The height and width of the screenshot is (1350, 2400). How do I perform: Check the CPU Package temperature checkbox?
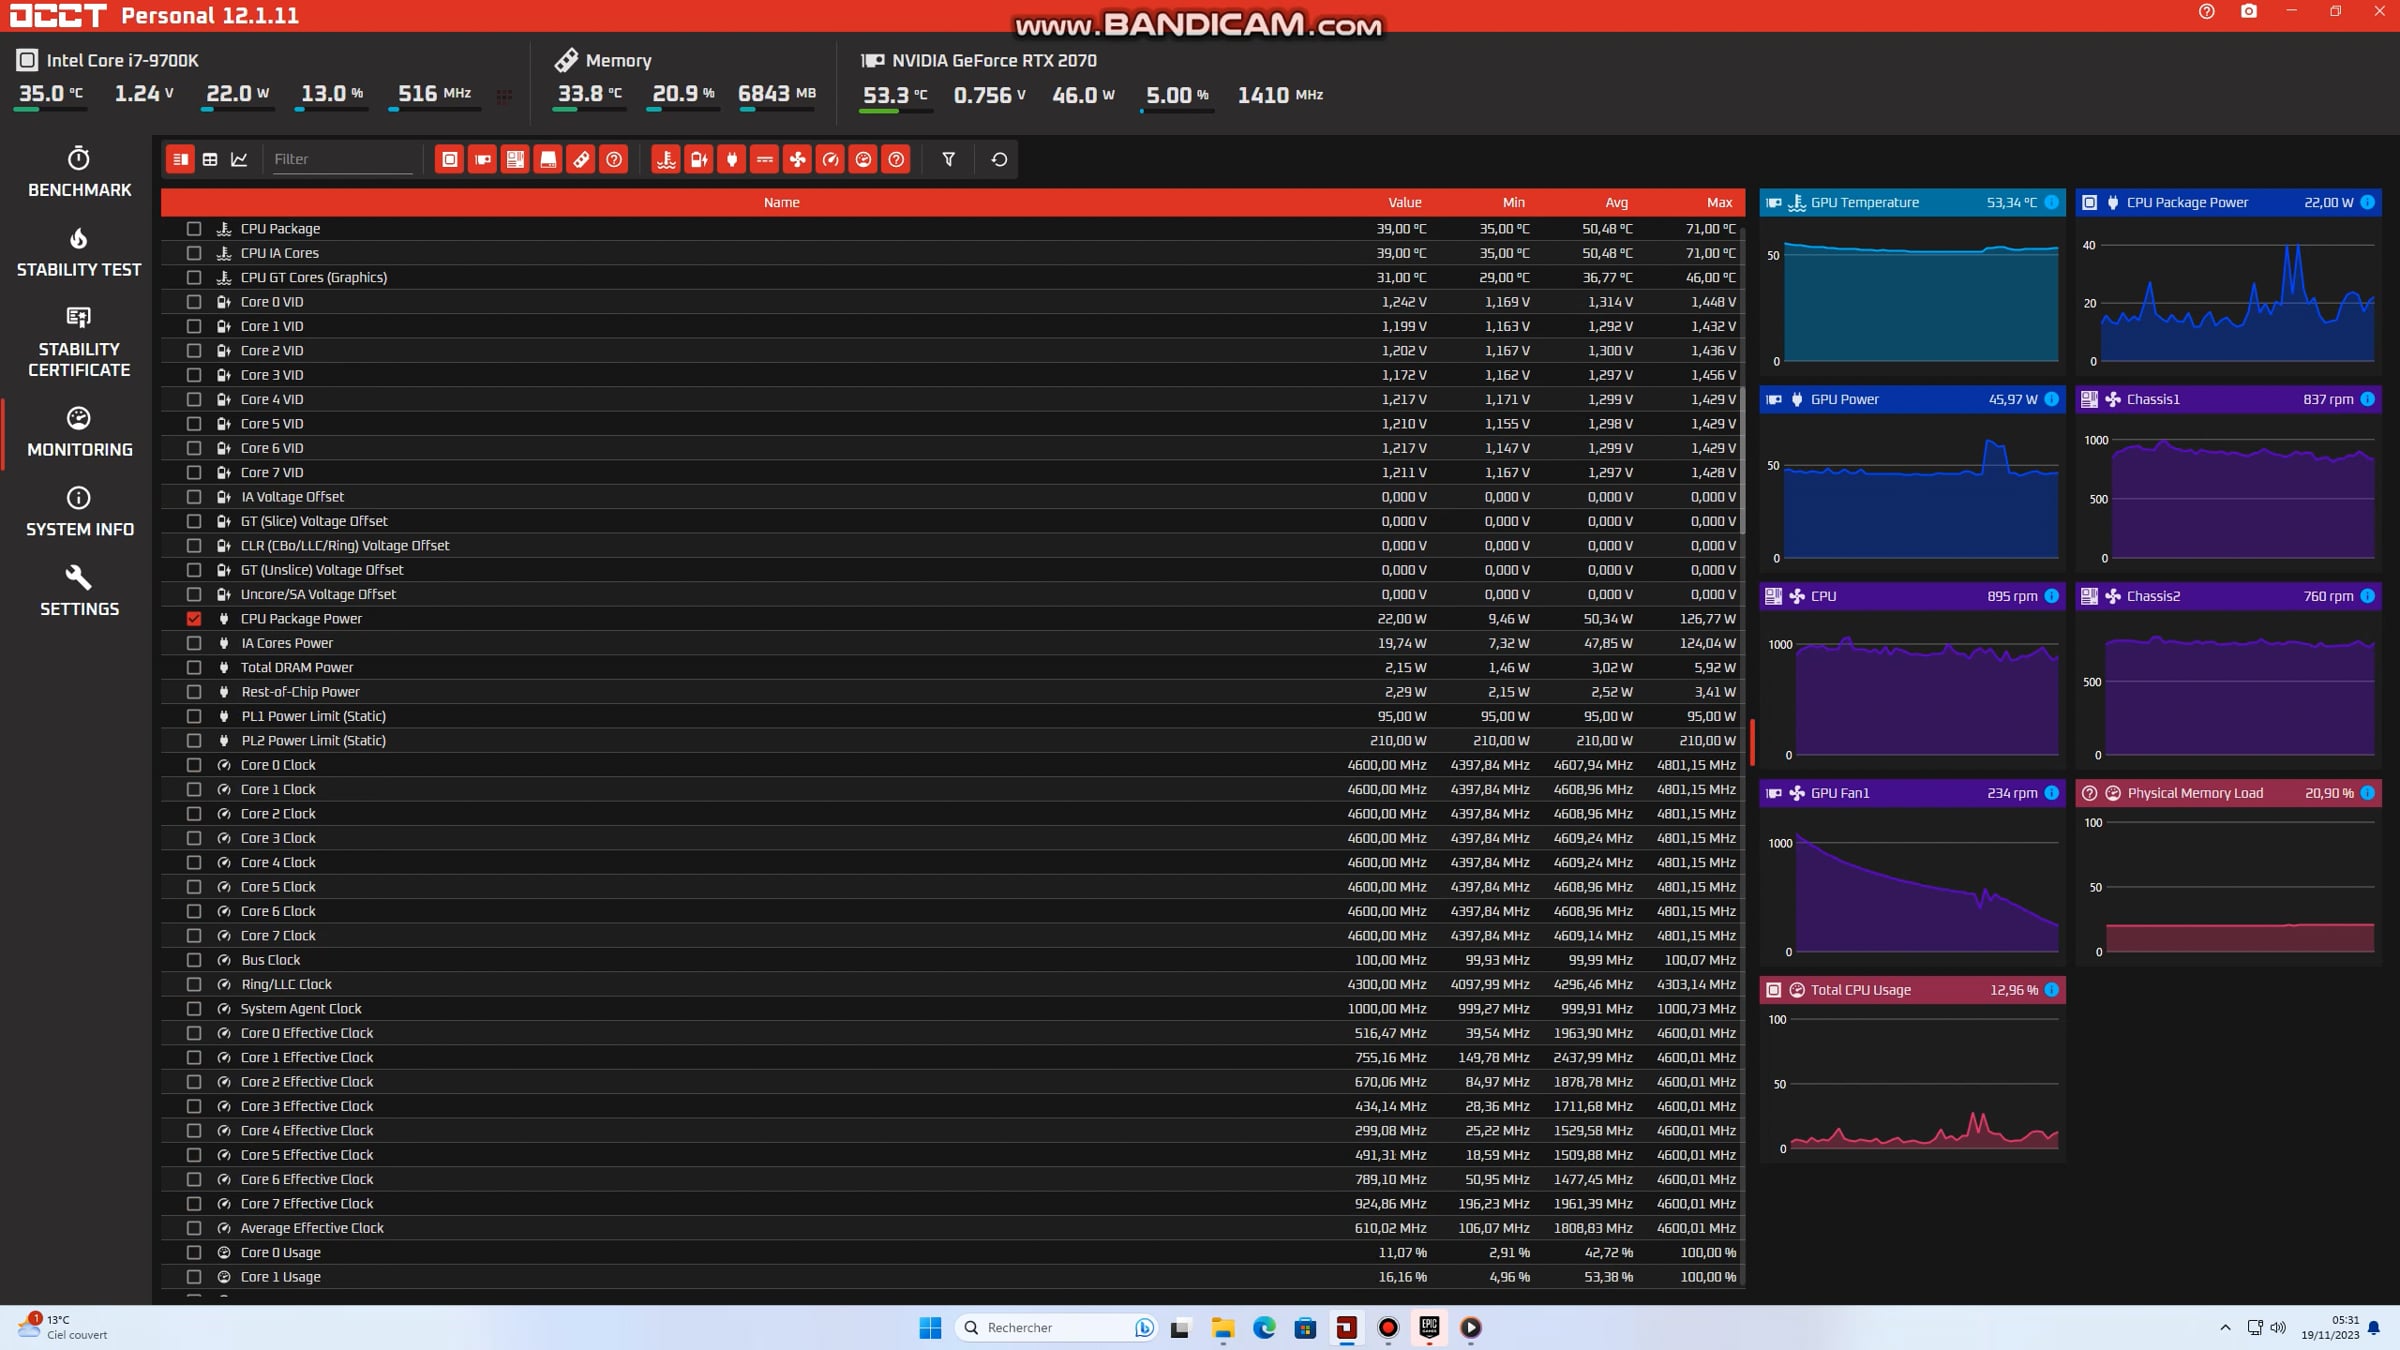click(x=194, y=229)
